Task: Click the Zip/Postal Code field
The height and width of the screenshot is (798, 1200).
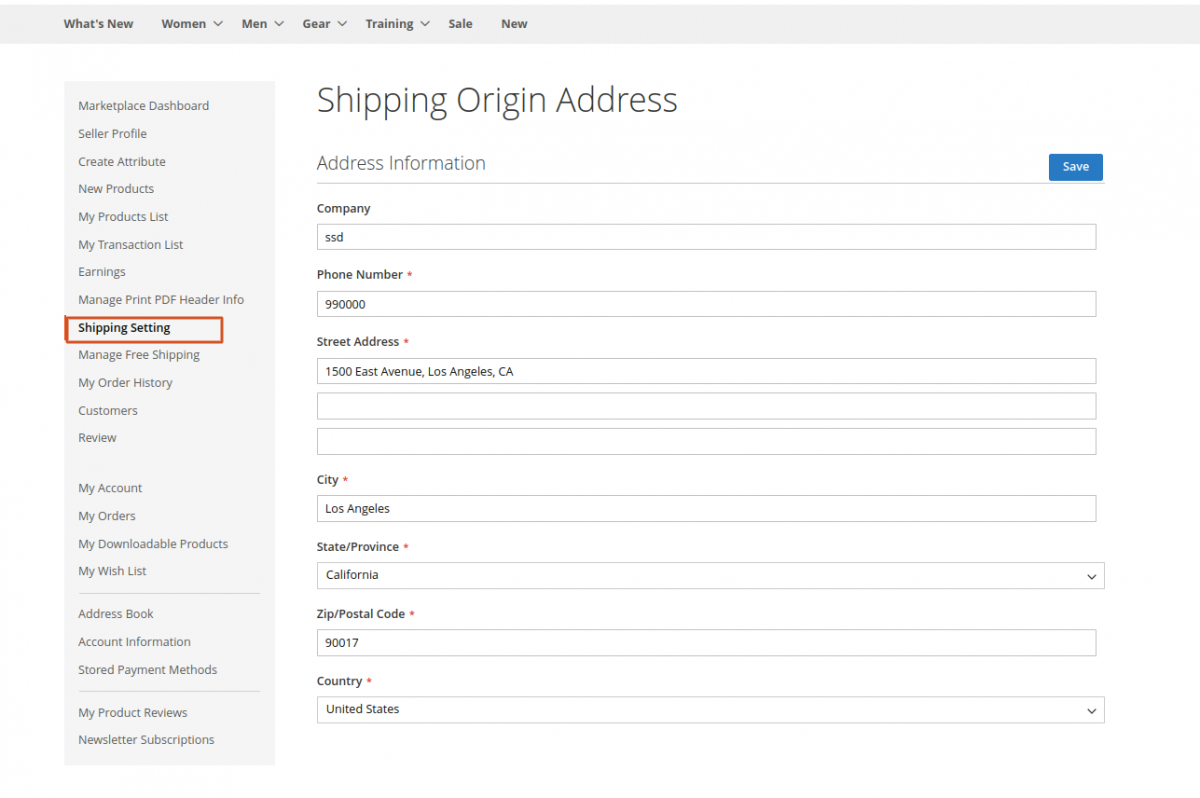Action: pyautogui.click(x=706, y=642)
